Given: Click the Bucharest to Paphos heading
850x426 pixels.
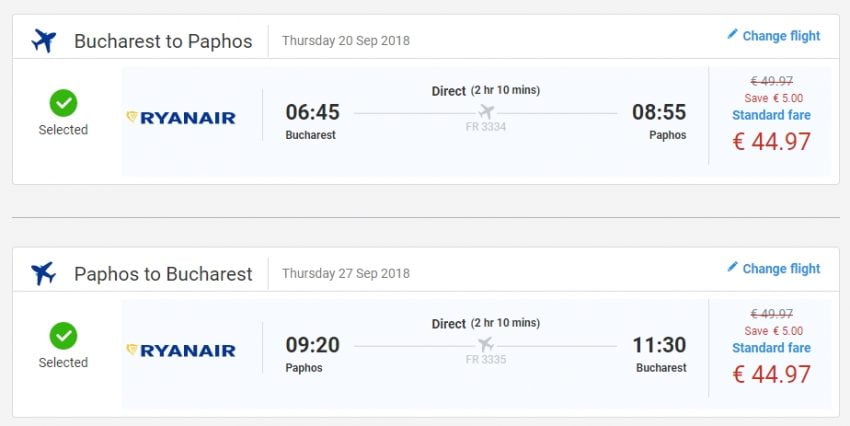Looking at the screenshot, I should 163,42.
